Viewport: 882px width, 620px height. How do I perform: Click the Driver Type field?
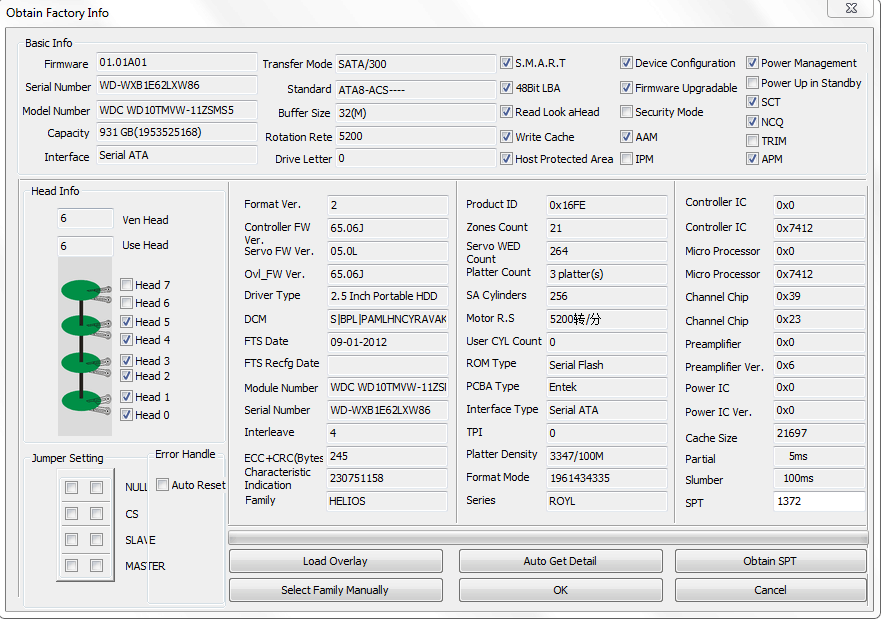[388, 296]
